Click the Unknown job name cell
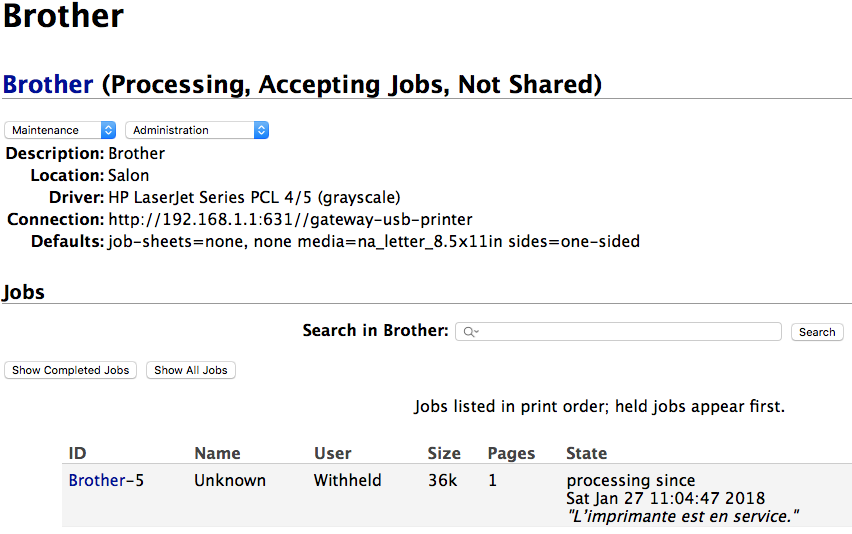The width and height of the screenshot is (852, 534). point(230,481)
